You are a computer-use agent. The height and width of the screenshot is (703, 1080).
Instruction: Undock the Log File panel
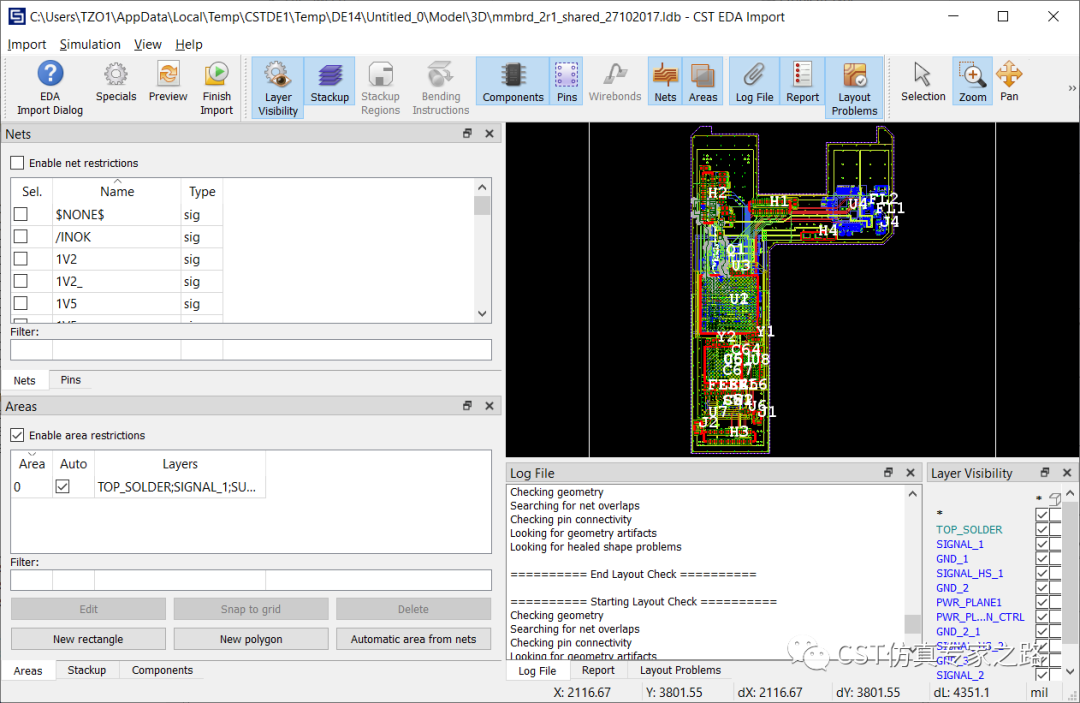889,472
